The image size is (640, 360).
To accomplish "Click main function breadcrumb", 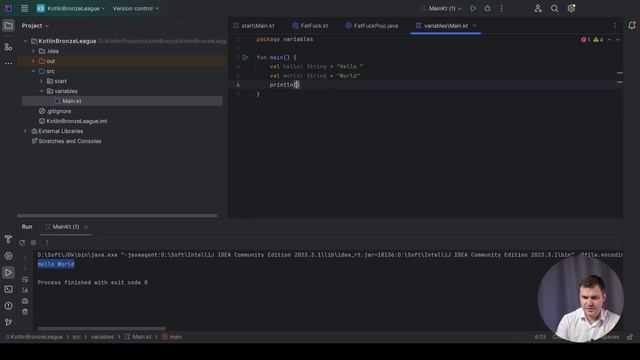I will click(172, 337).
